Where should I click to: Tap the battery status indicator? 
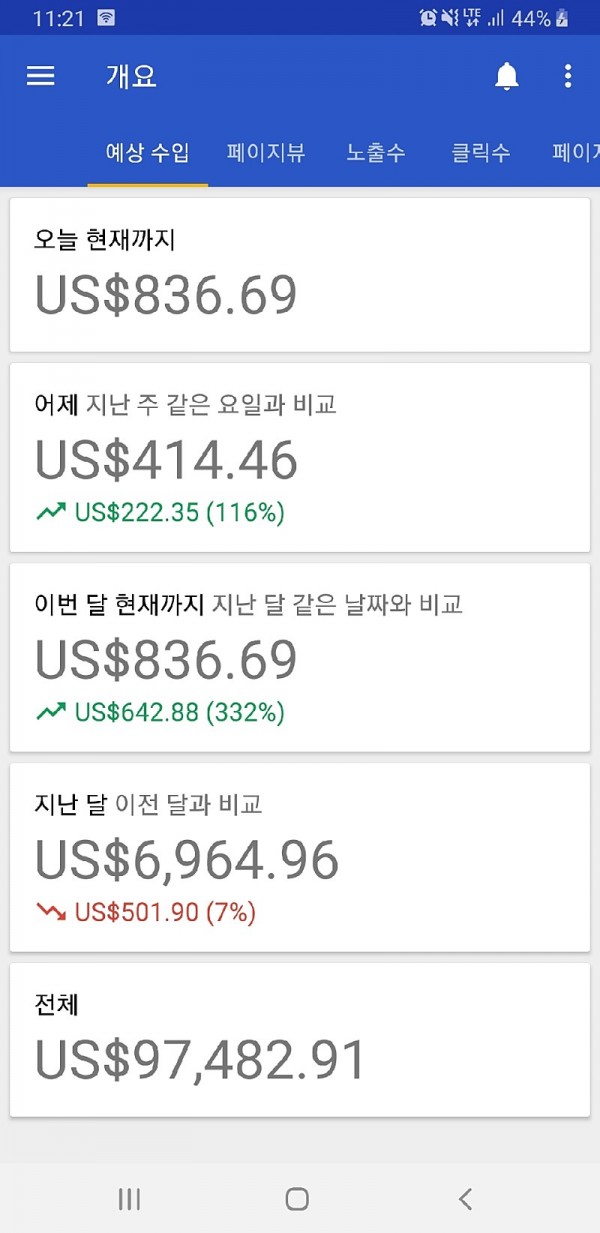tap(563, 18)
